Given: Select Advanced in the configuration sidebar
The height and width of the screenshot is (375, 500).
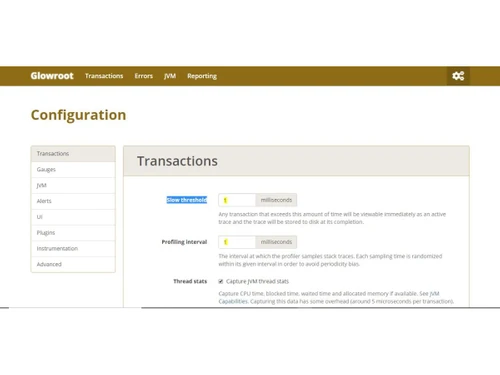Looking at the screenshot, I should coord(73,264).
